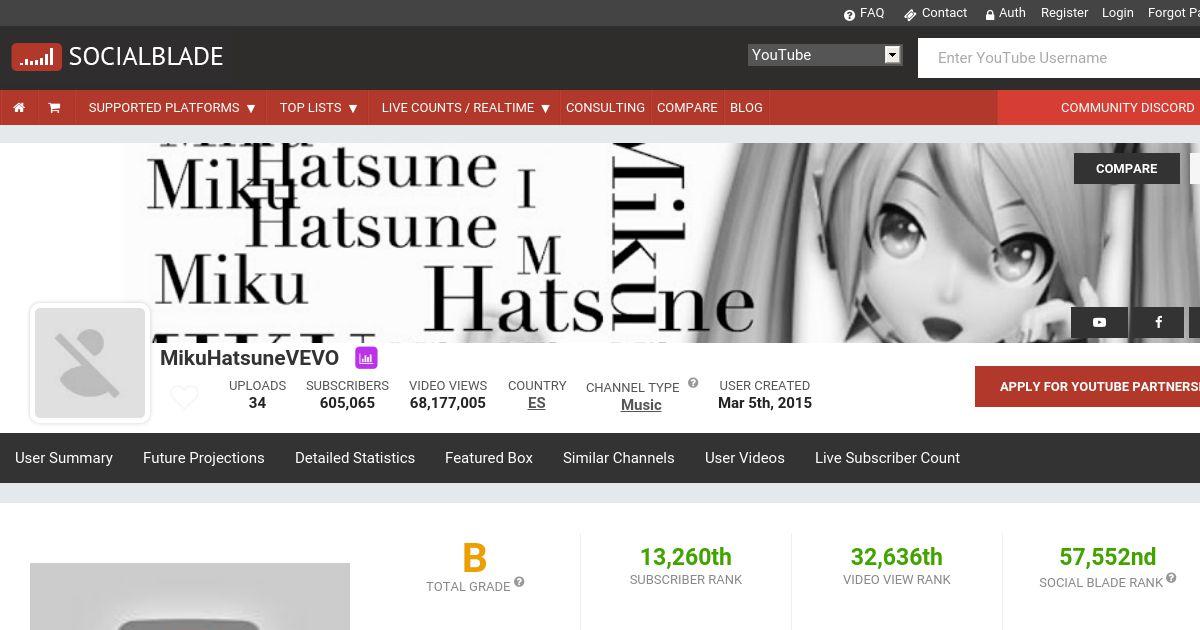Click the Contact link
Viewport: 1200px width, 630px height.
pyautogui.click(x=944, y=13)
